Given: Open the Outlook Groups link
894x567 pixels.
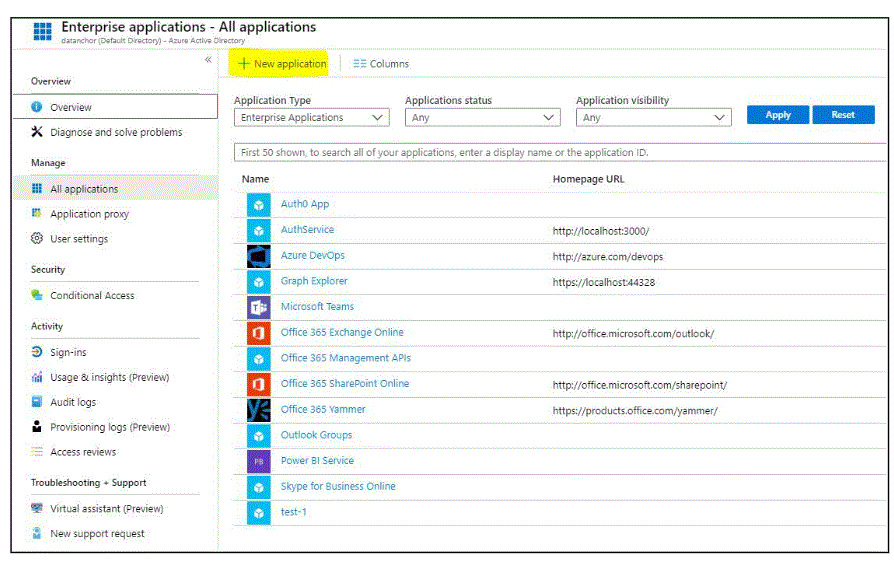Looking at the screenshot, I should 316,435.
